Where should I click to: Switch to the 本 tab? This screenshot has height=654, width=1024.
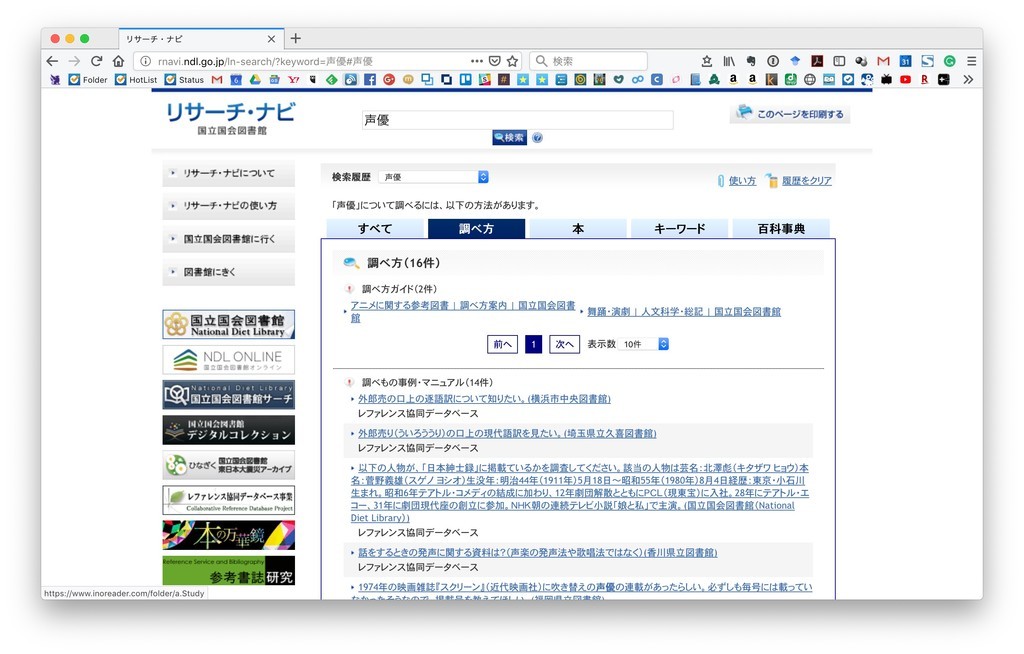[x=578, y=229]
